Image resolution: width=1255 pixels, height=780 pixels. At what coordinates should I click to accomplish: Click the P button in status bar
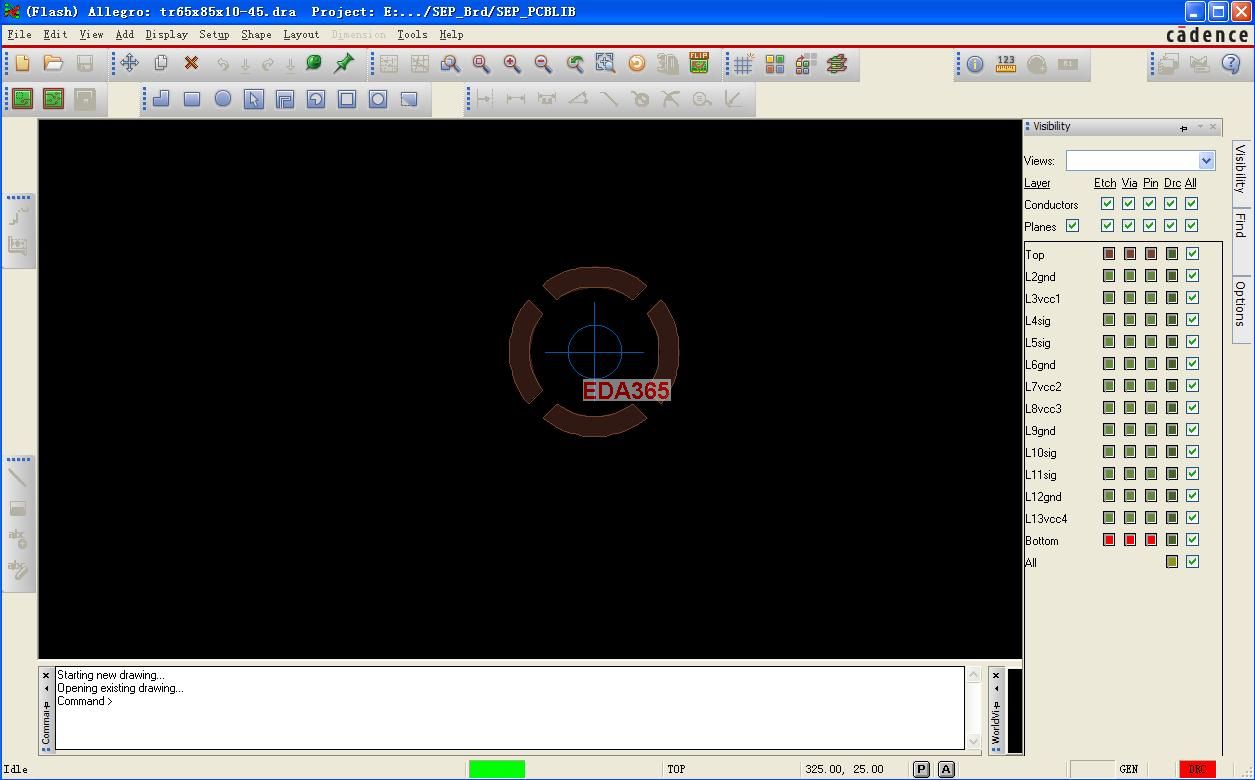(x=921, y=769)
